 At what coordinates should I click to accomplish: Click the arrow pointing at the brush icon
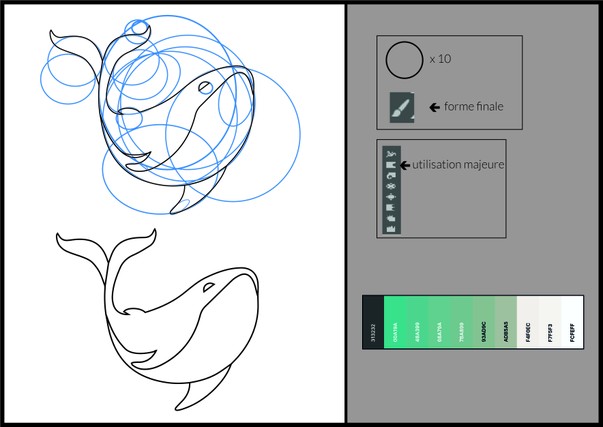[435, 107]
